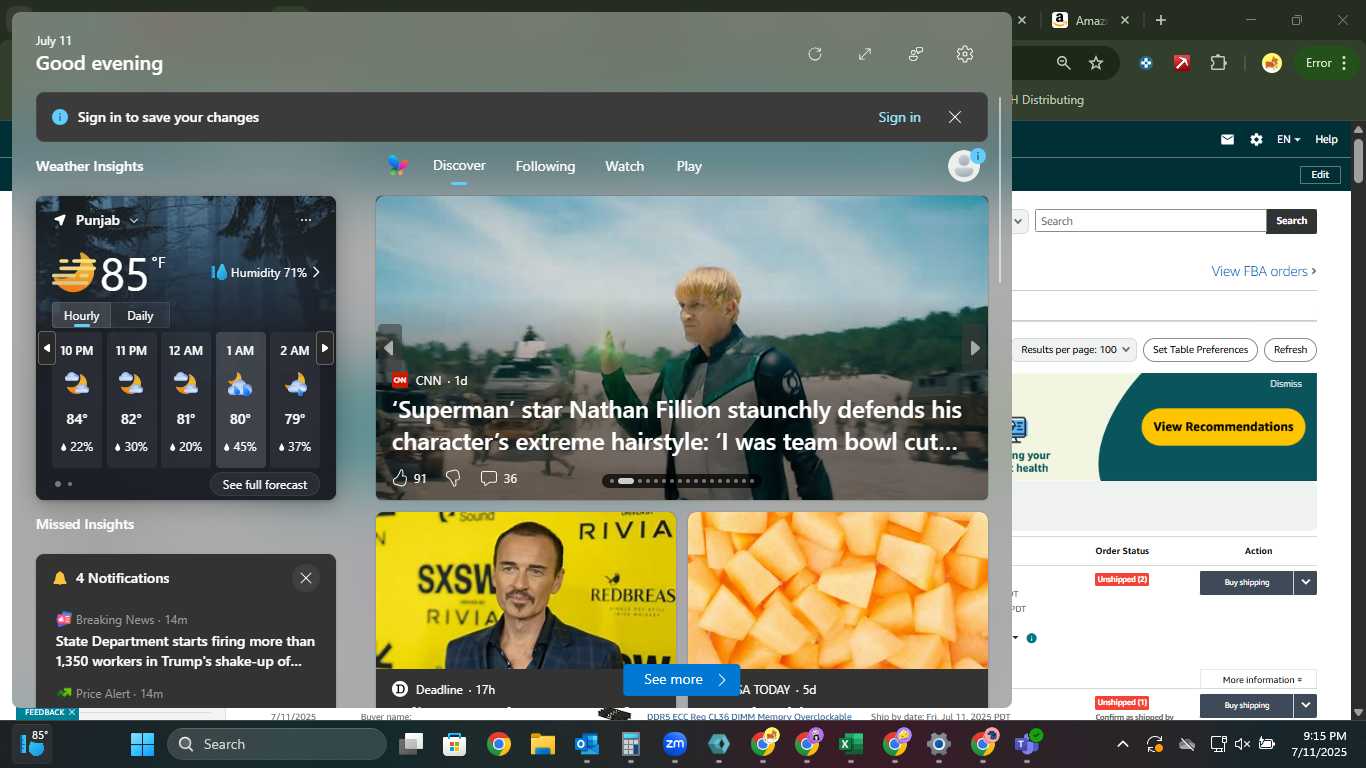
Task: Open State Department breaking news notification
Action: pyautogui.click(x=185, y=651)
